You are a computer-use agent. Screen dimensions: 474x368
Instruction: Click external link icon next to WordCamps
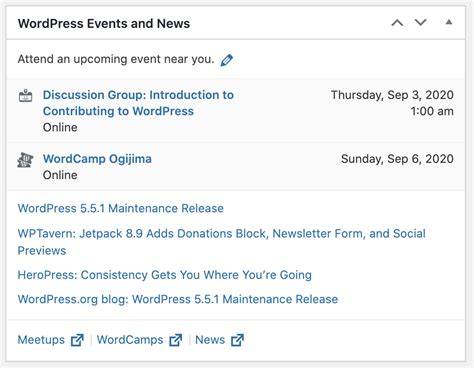point(176,340)
